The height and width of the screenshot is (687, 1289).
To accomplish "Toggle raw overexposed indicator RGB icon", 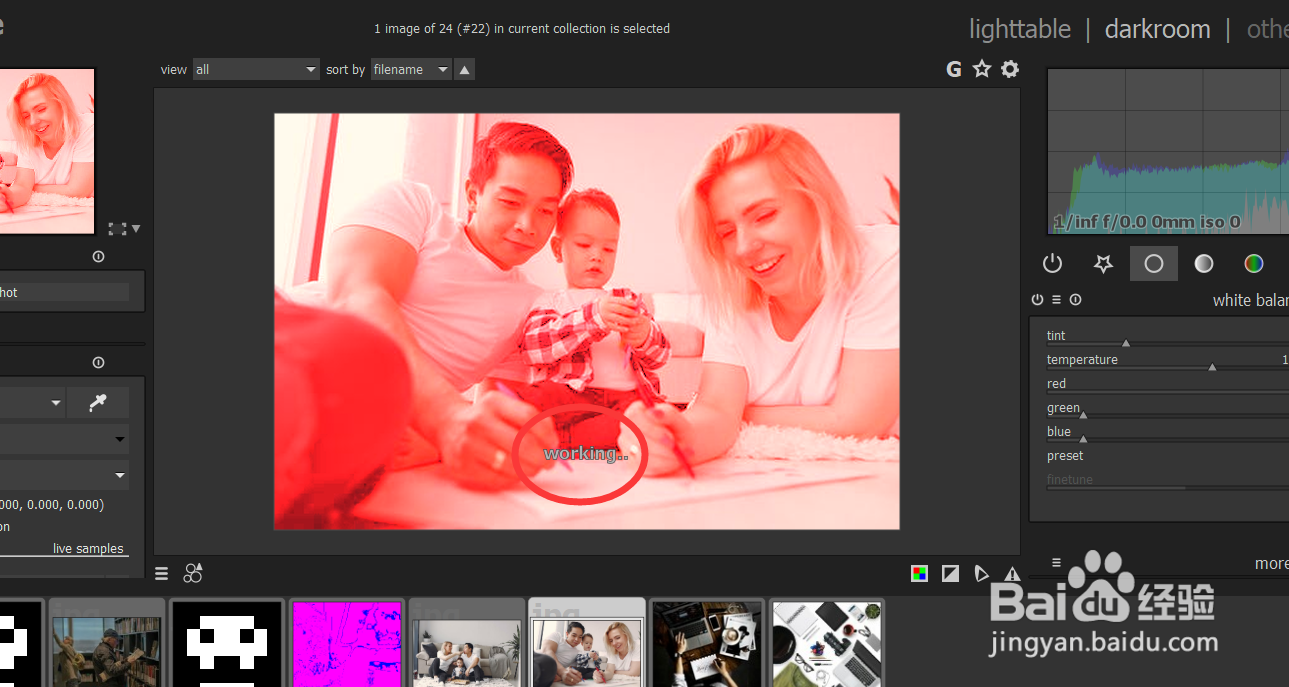I will [919, 573].
